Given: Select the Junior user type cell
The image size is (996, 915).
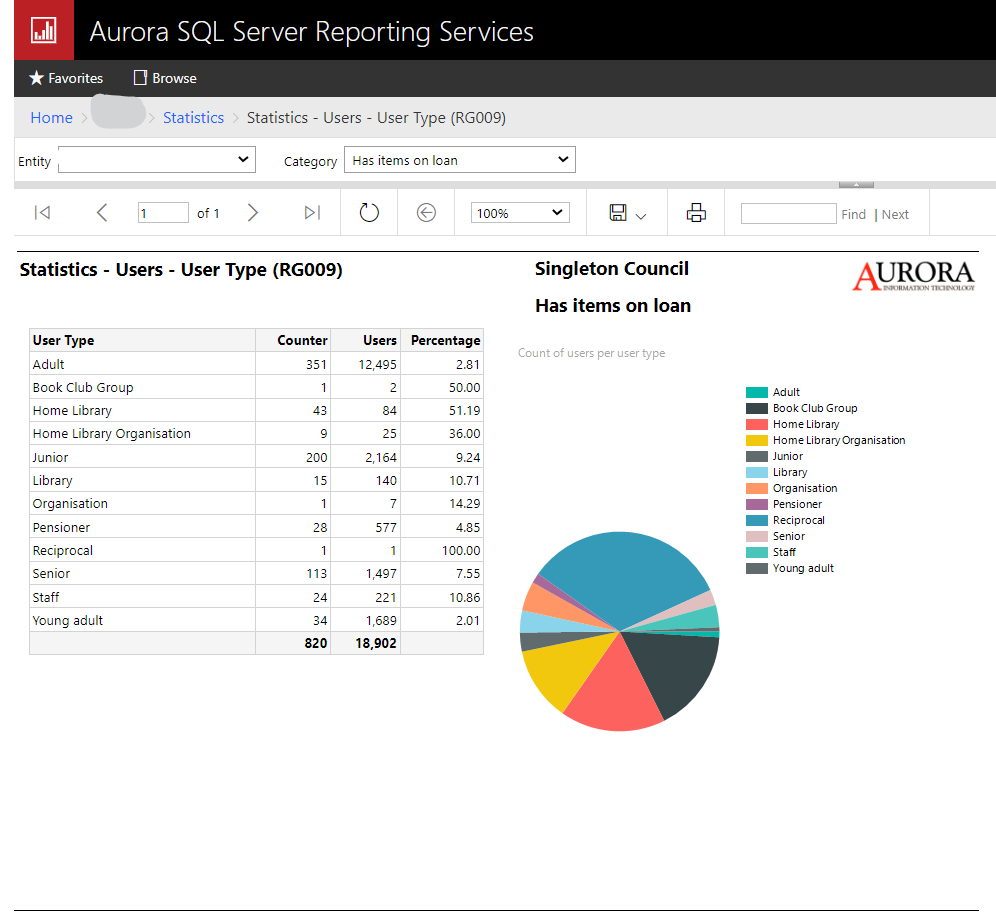Looking at the screenshot, I should pyautogui.click(x=142, y=457).
